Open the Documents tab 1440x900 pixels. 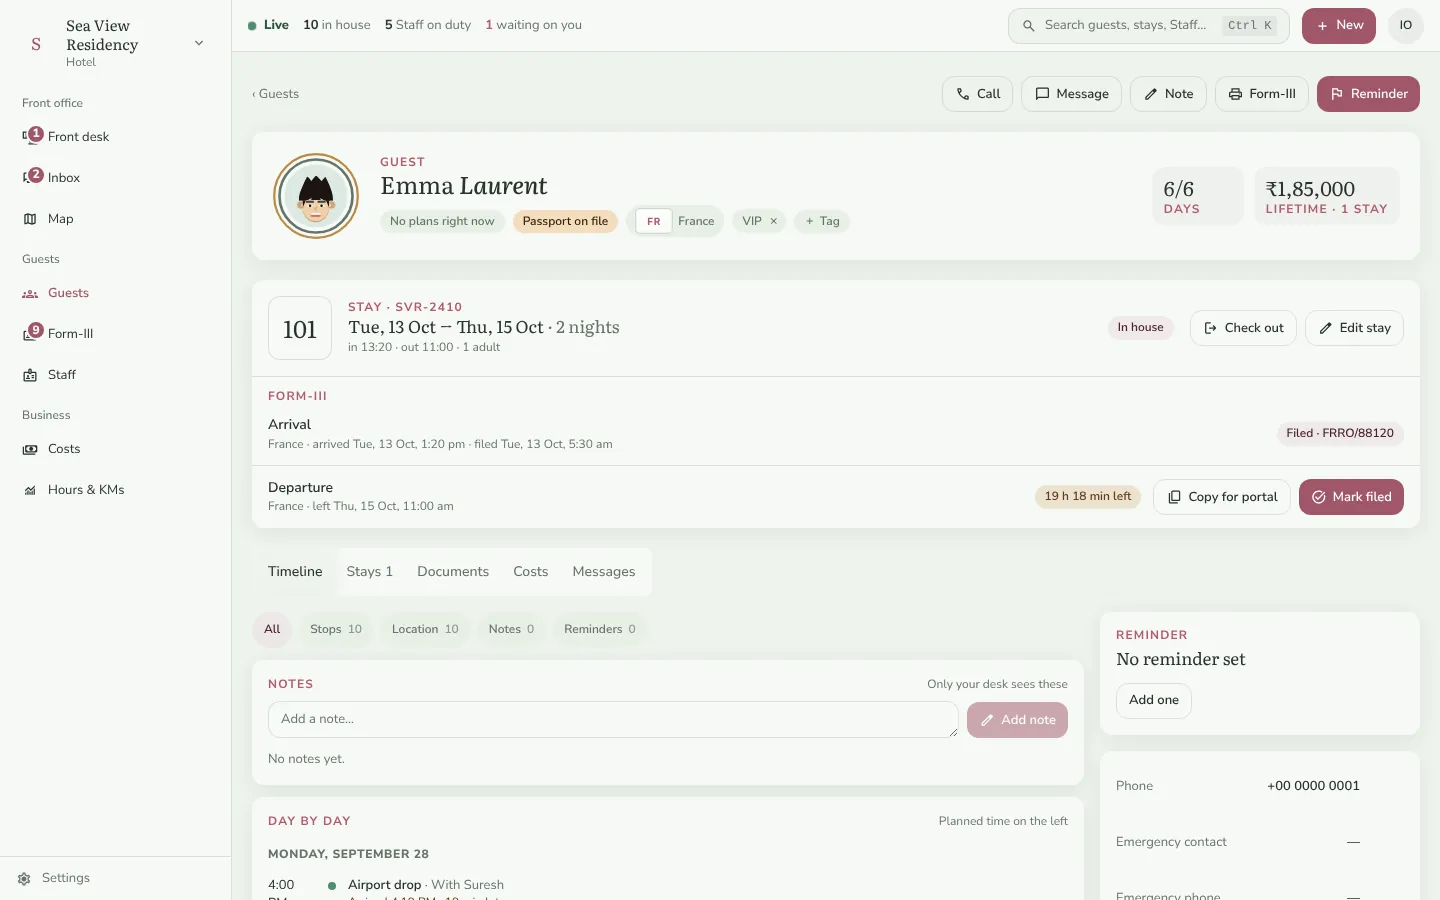click(x=453, y=572)
